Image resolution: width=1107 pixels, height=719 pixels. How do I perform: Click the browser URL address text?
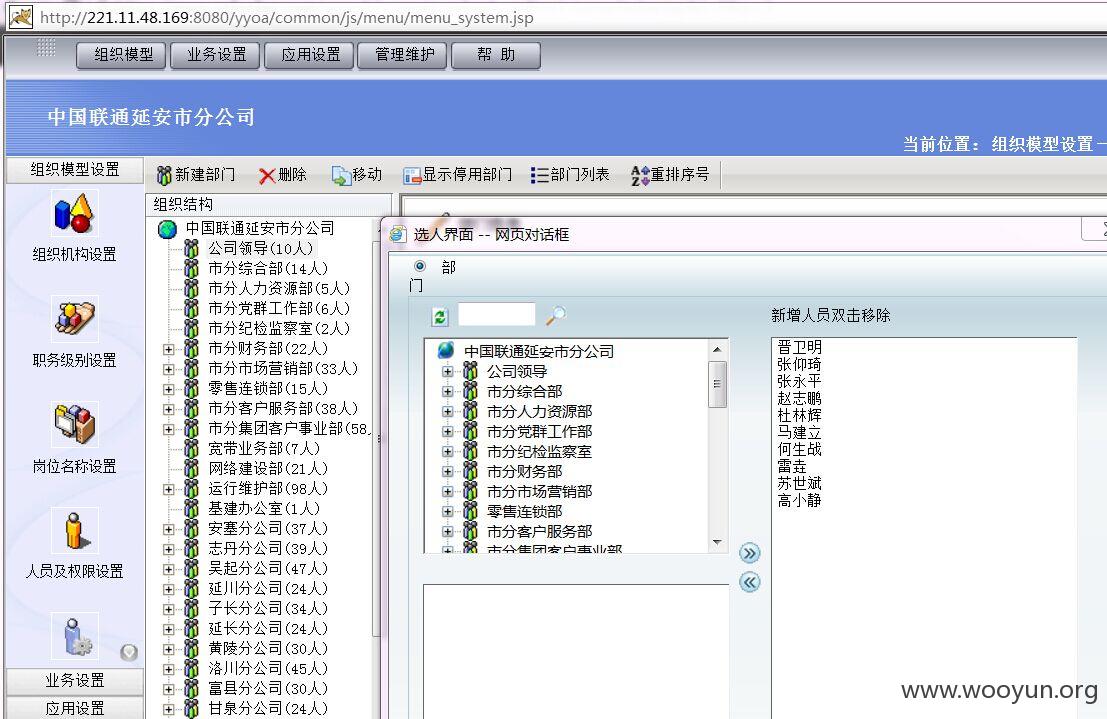287,17
